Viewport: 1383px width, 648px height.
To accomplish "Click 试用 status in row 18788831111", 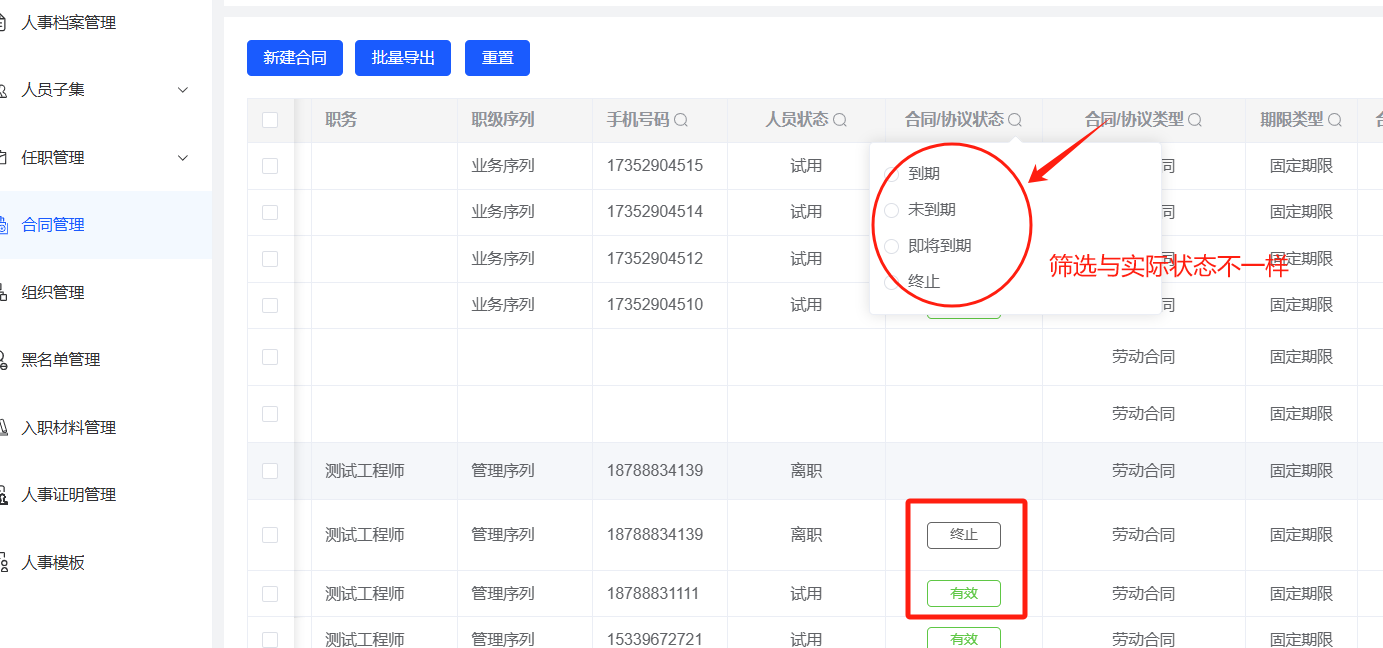I will tap(806, 594).
